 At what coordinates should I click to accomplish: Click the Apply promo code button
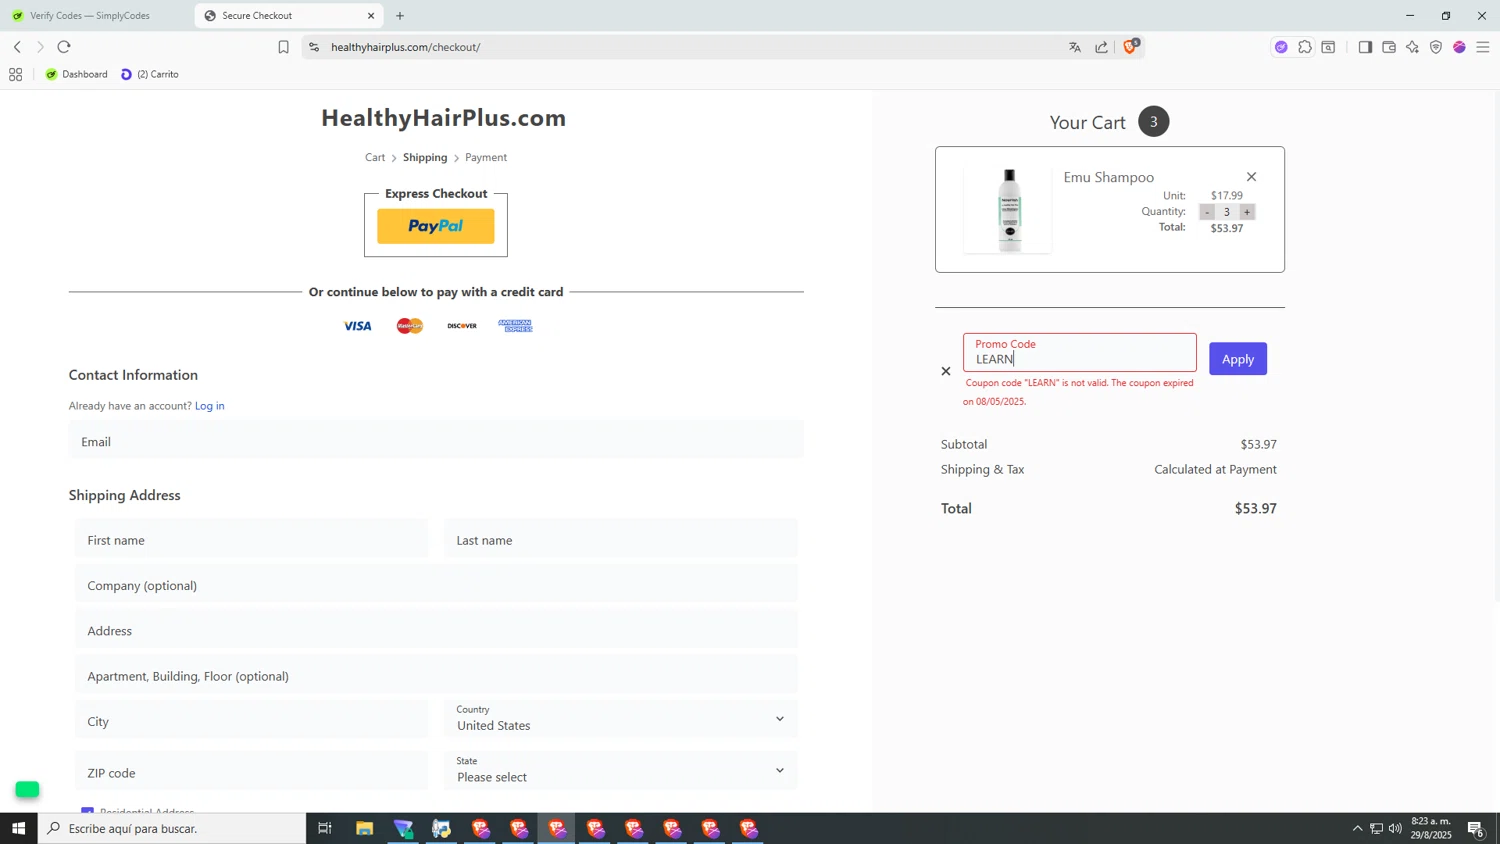(x=1237, y=359)
